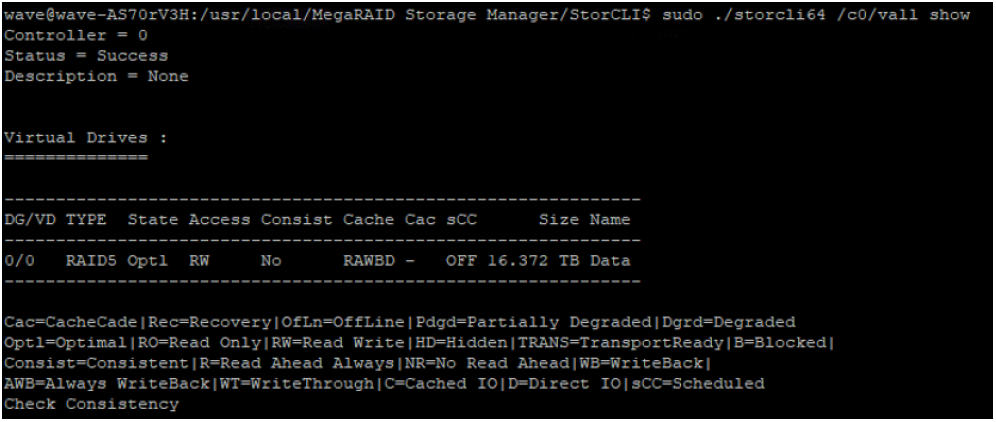This screenshot has height=422, width=996.
Task: Click the Consist column header
Action: pos(297,220)
